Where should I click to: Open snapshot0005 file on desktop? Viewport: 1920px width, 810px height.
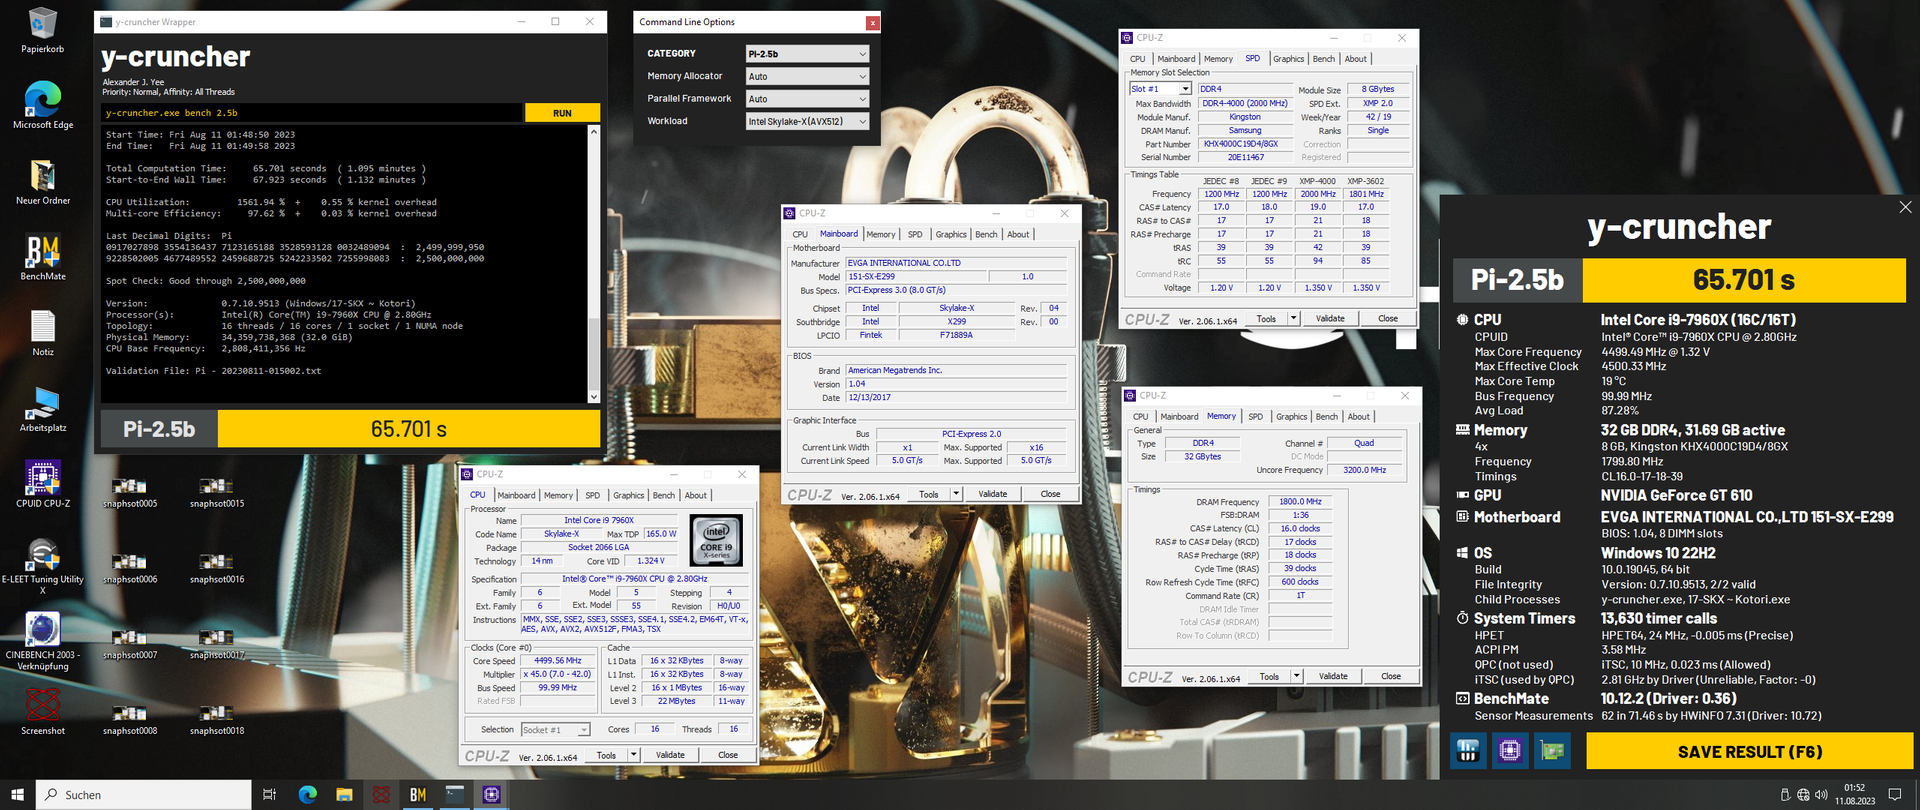130,493
